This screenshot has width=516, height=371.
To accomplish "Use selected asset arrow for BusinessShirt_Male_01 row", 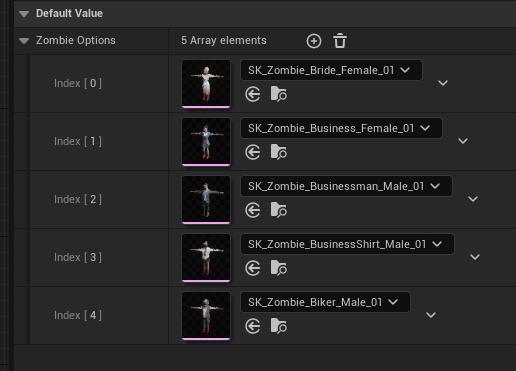I will pyautogui.click(x=253, y=268).
